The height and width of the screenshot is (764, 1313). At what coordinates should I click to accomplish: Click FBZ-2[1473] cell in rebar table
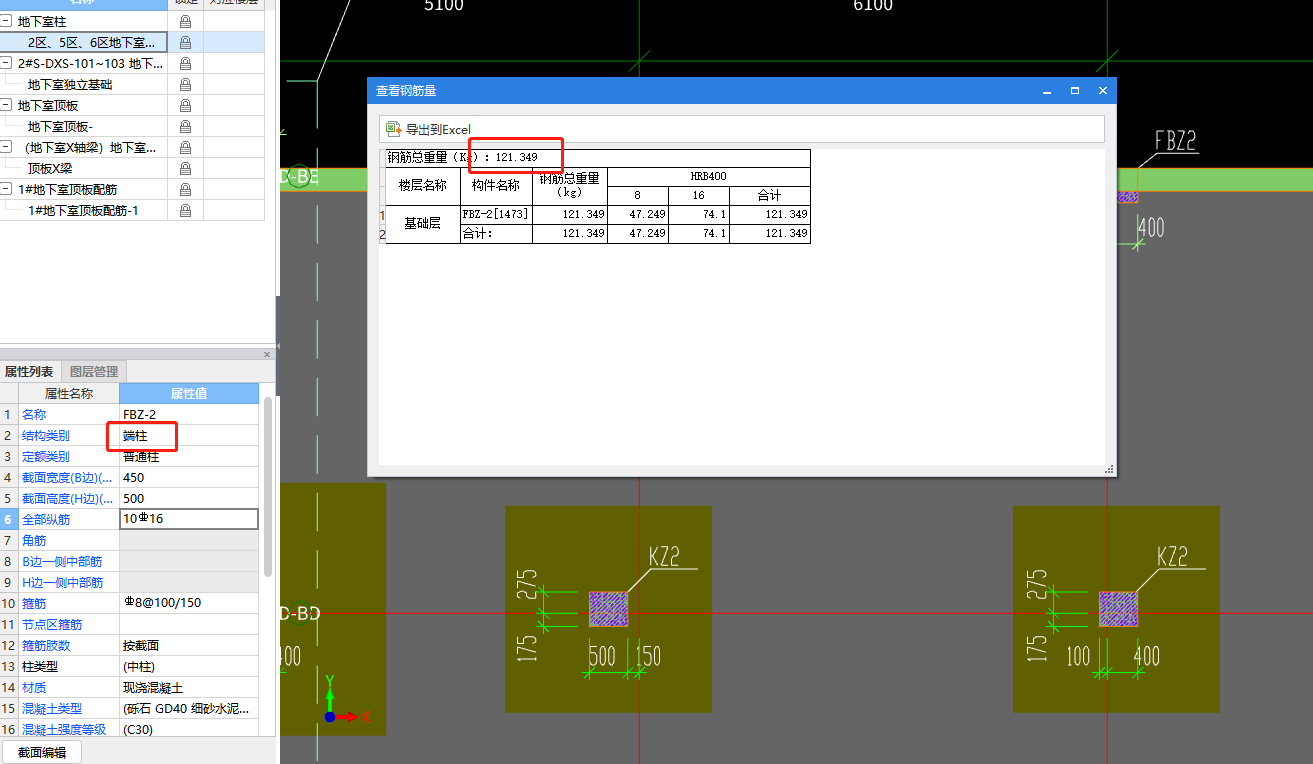pos(496,214)
